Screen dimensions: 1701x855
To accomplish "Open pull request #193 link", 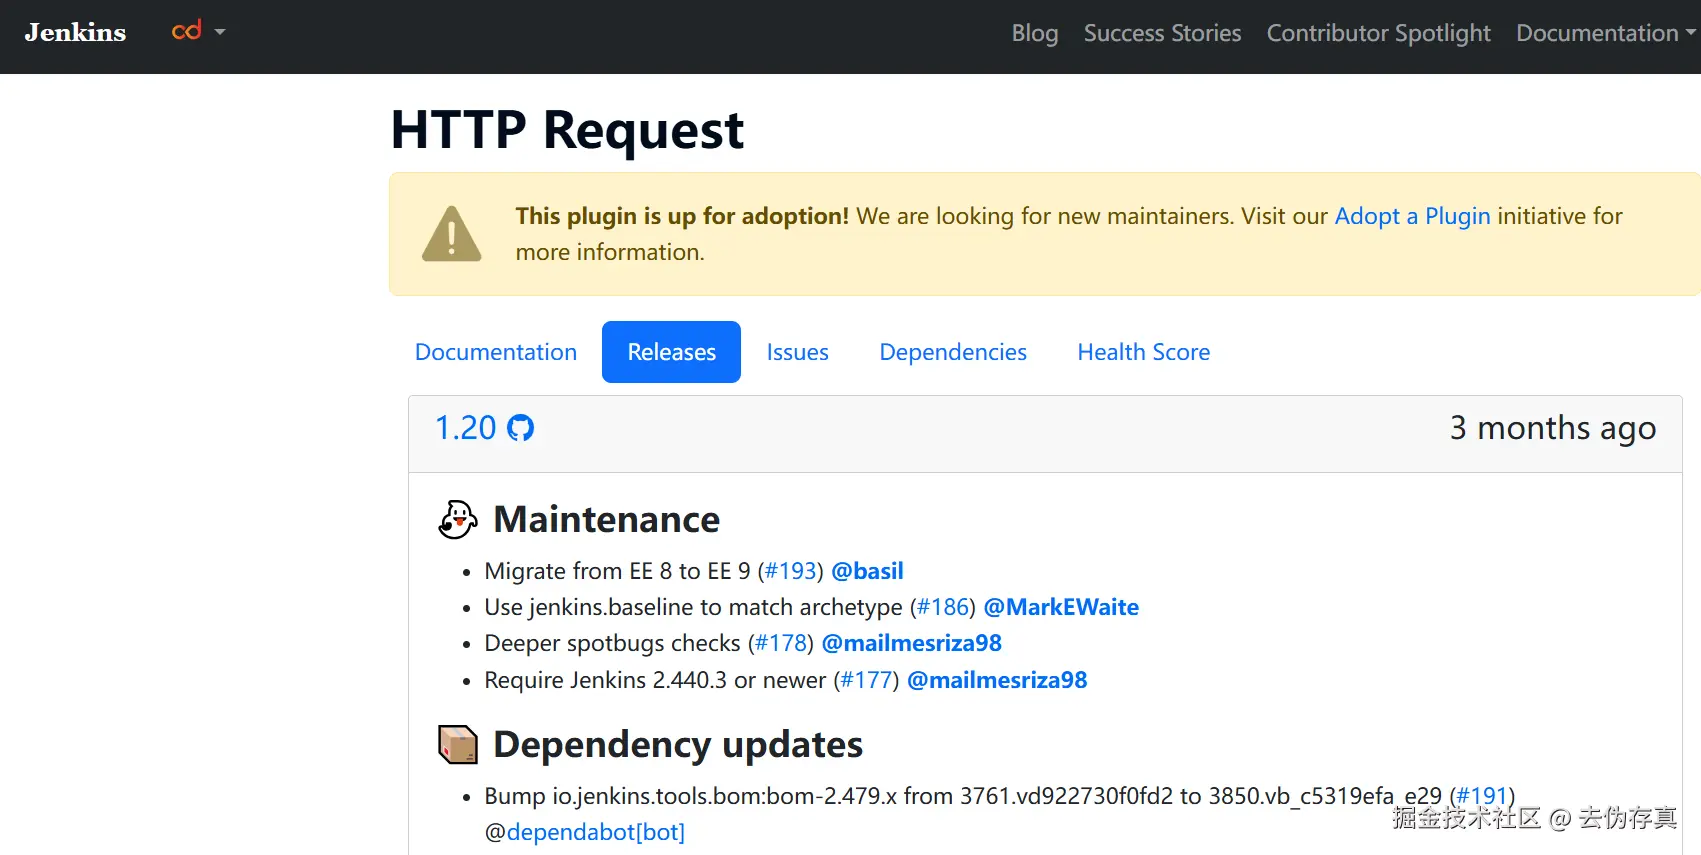I will point(791,571).
